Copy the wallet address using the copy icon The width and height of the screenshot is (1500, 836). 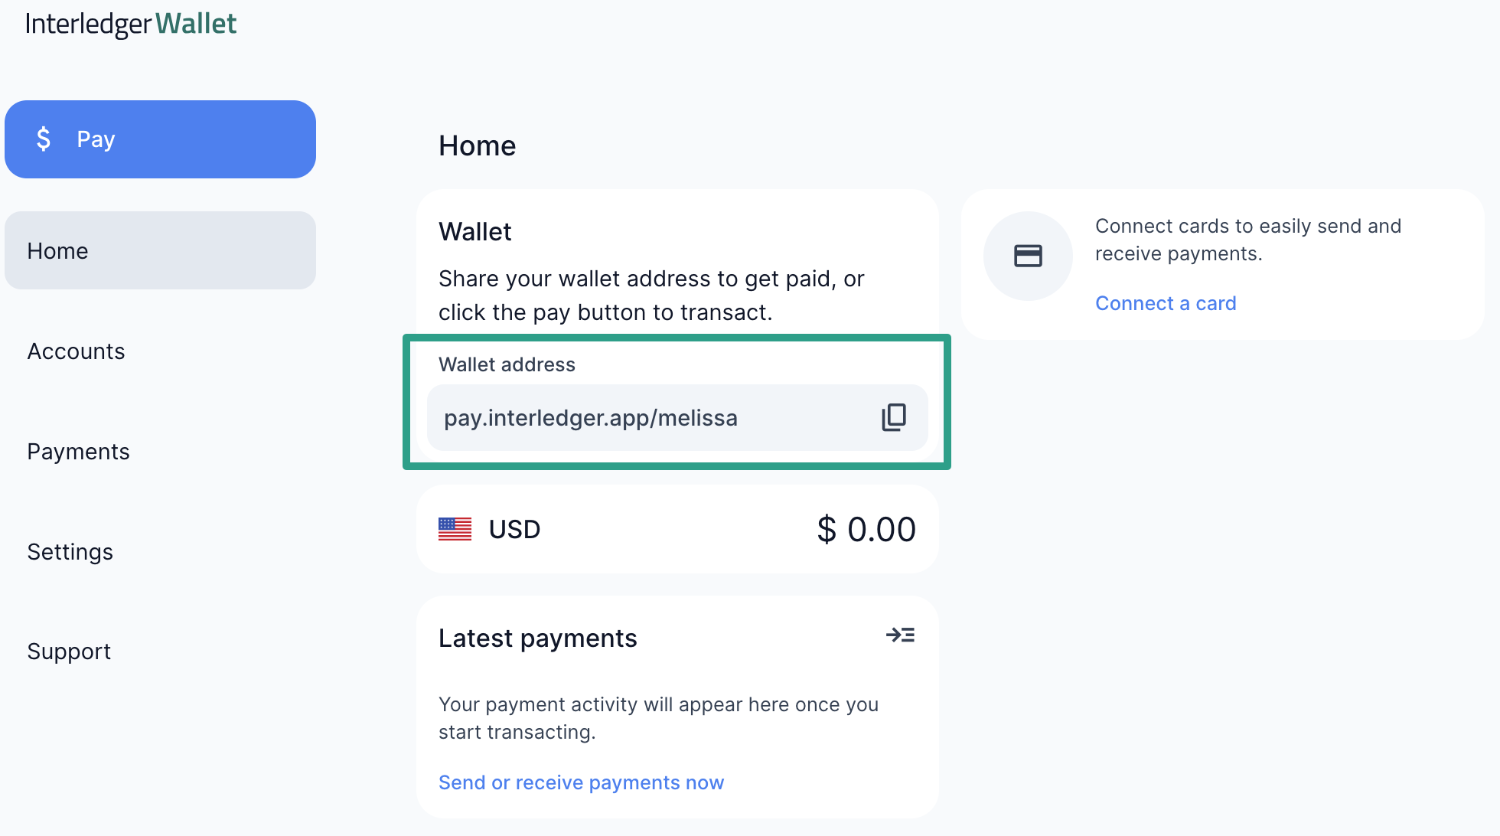pyautogui.click(x=894, y=417)
